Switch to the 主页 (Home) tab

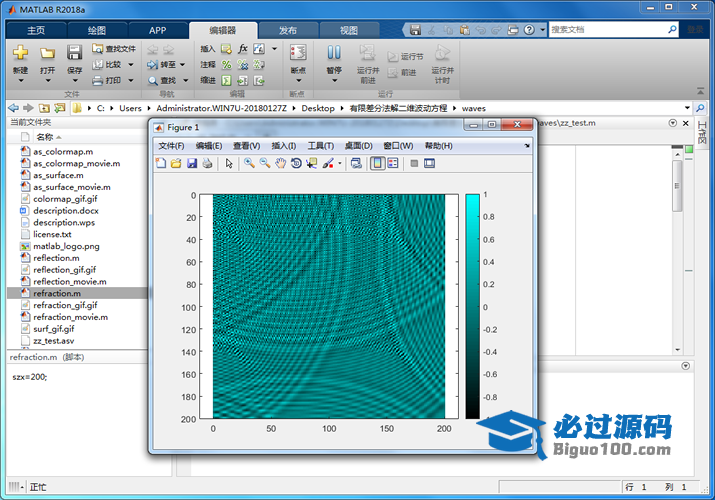click(36, 30)
